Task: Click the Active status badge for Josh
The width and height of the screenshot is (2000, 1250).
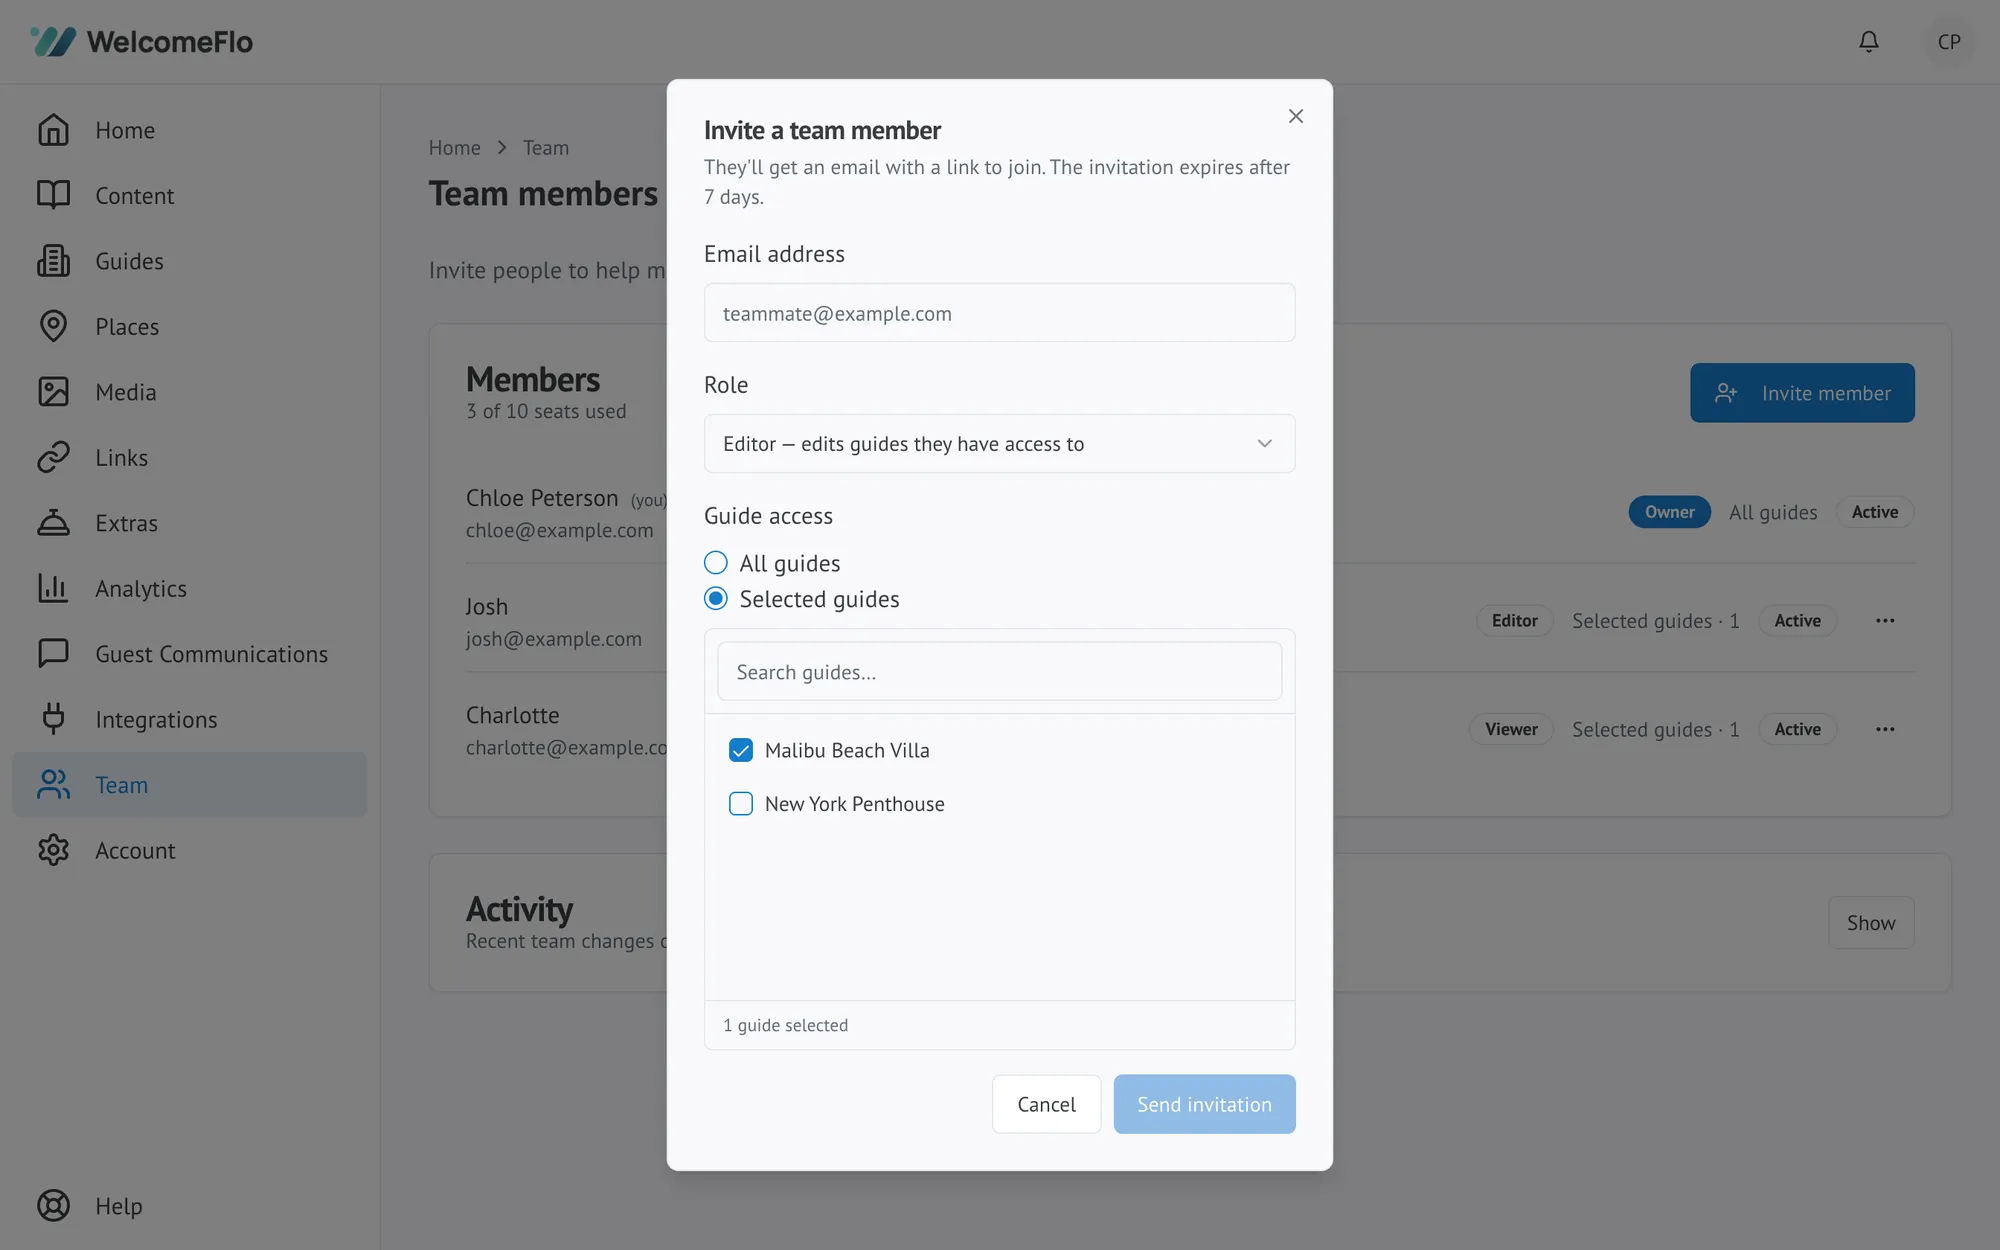Action: [1797, 620]
